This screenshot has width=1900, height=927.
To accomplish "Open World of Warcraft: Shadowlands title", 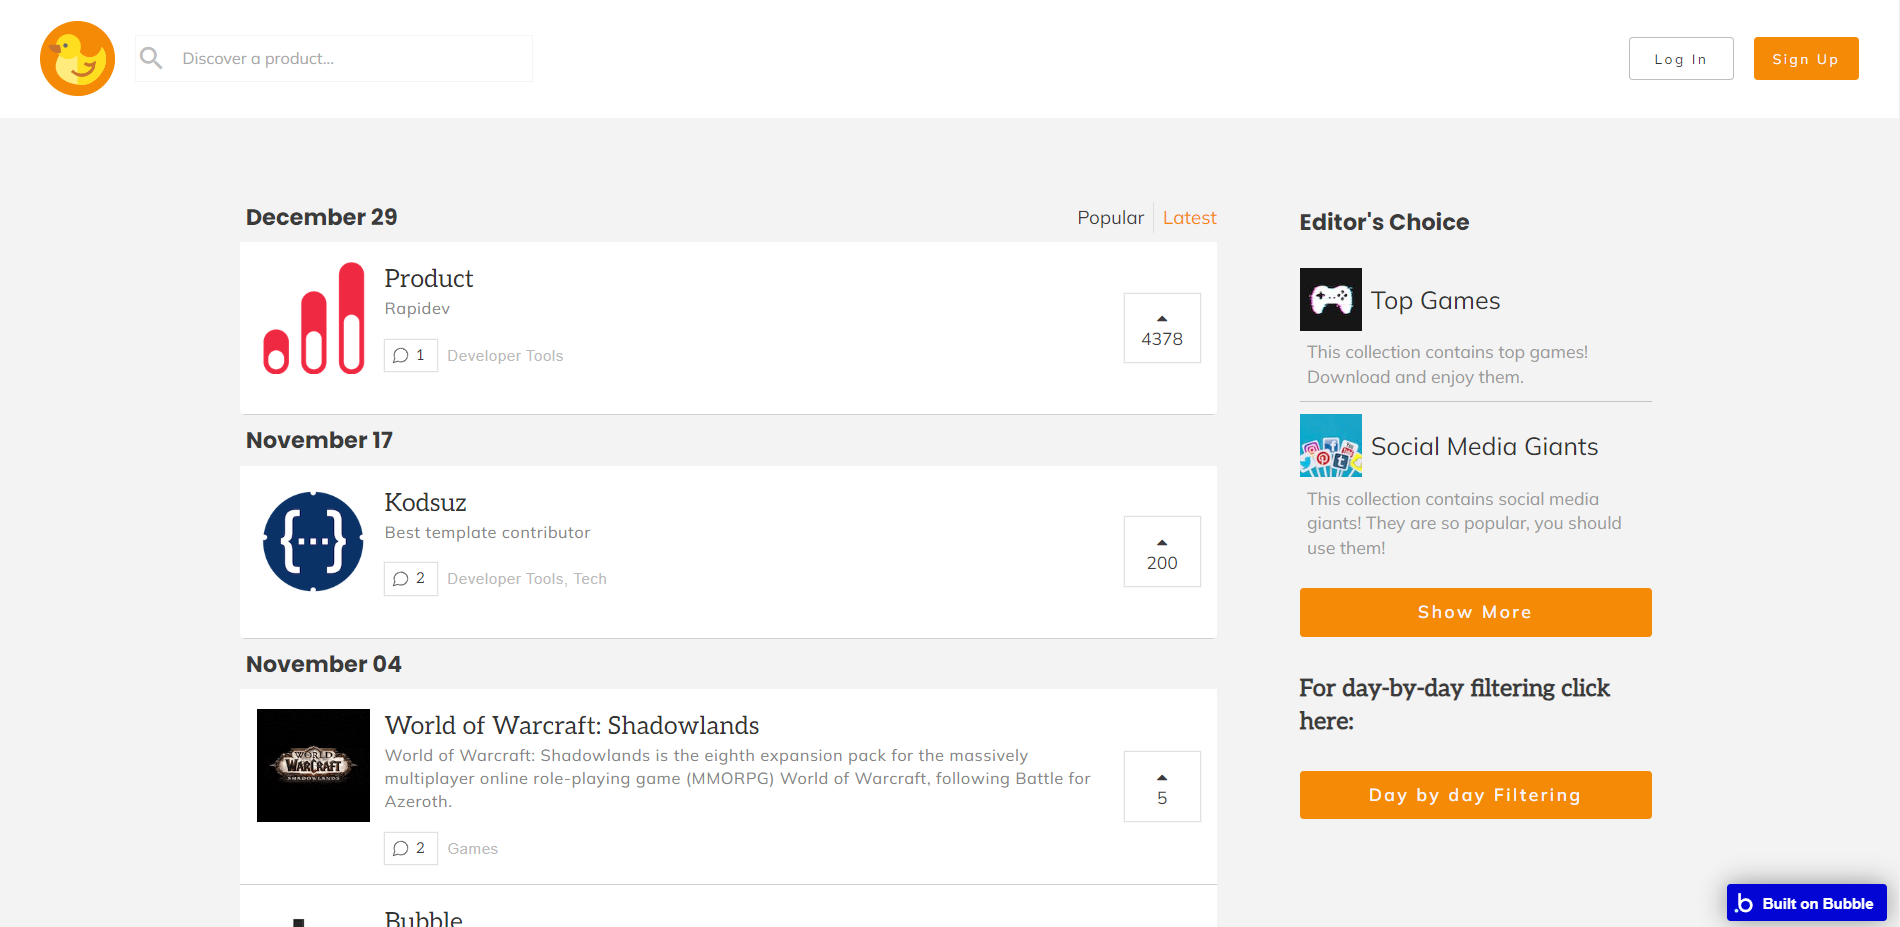I will tap(572, 725).
